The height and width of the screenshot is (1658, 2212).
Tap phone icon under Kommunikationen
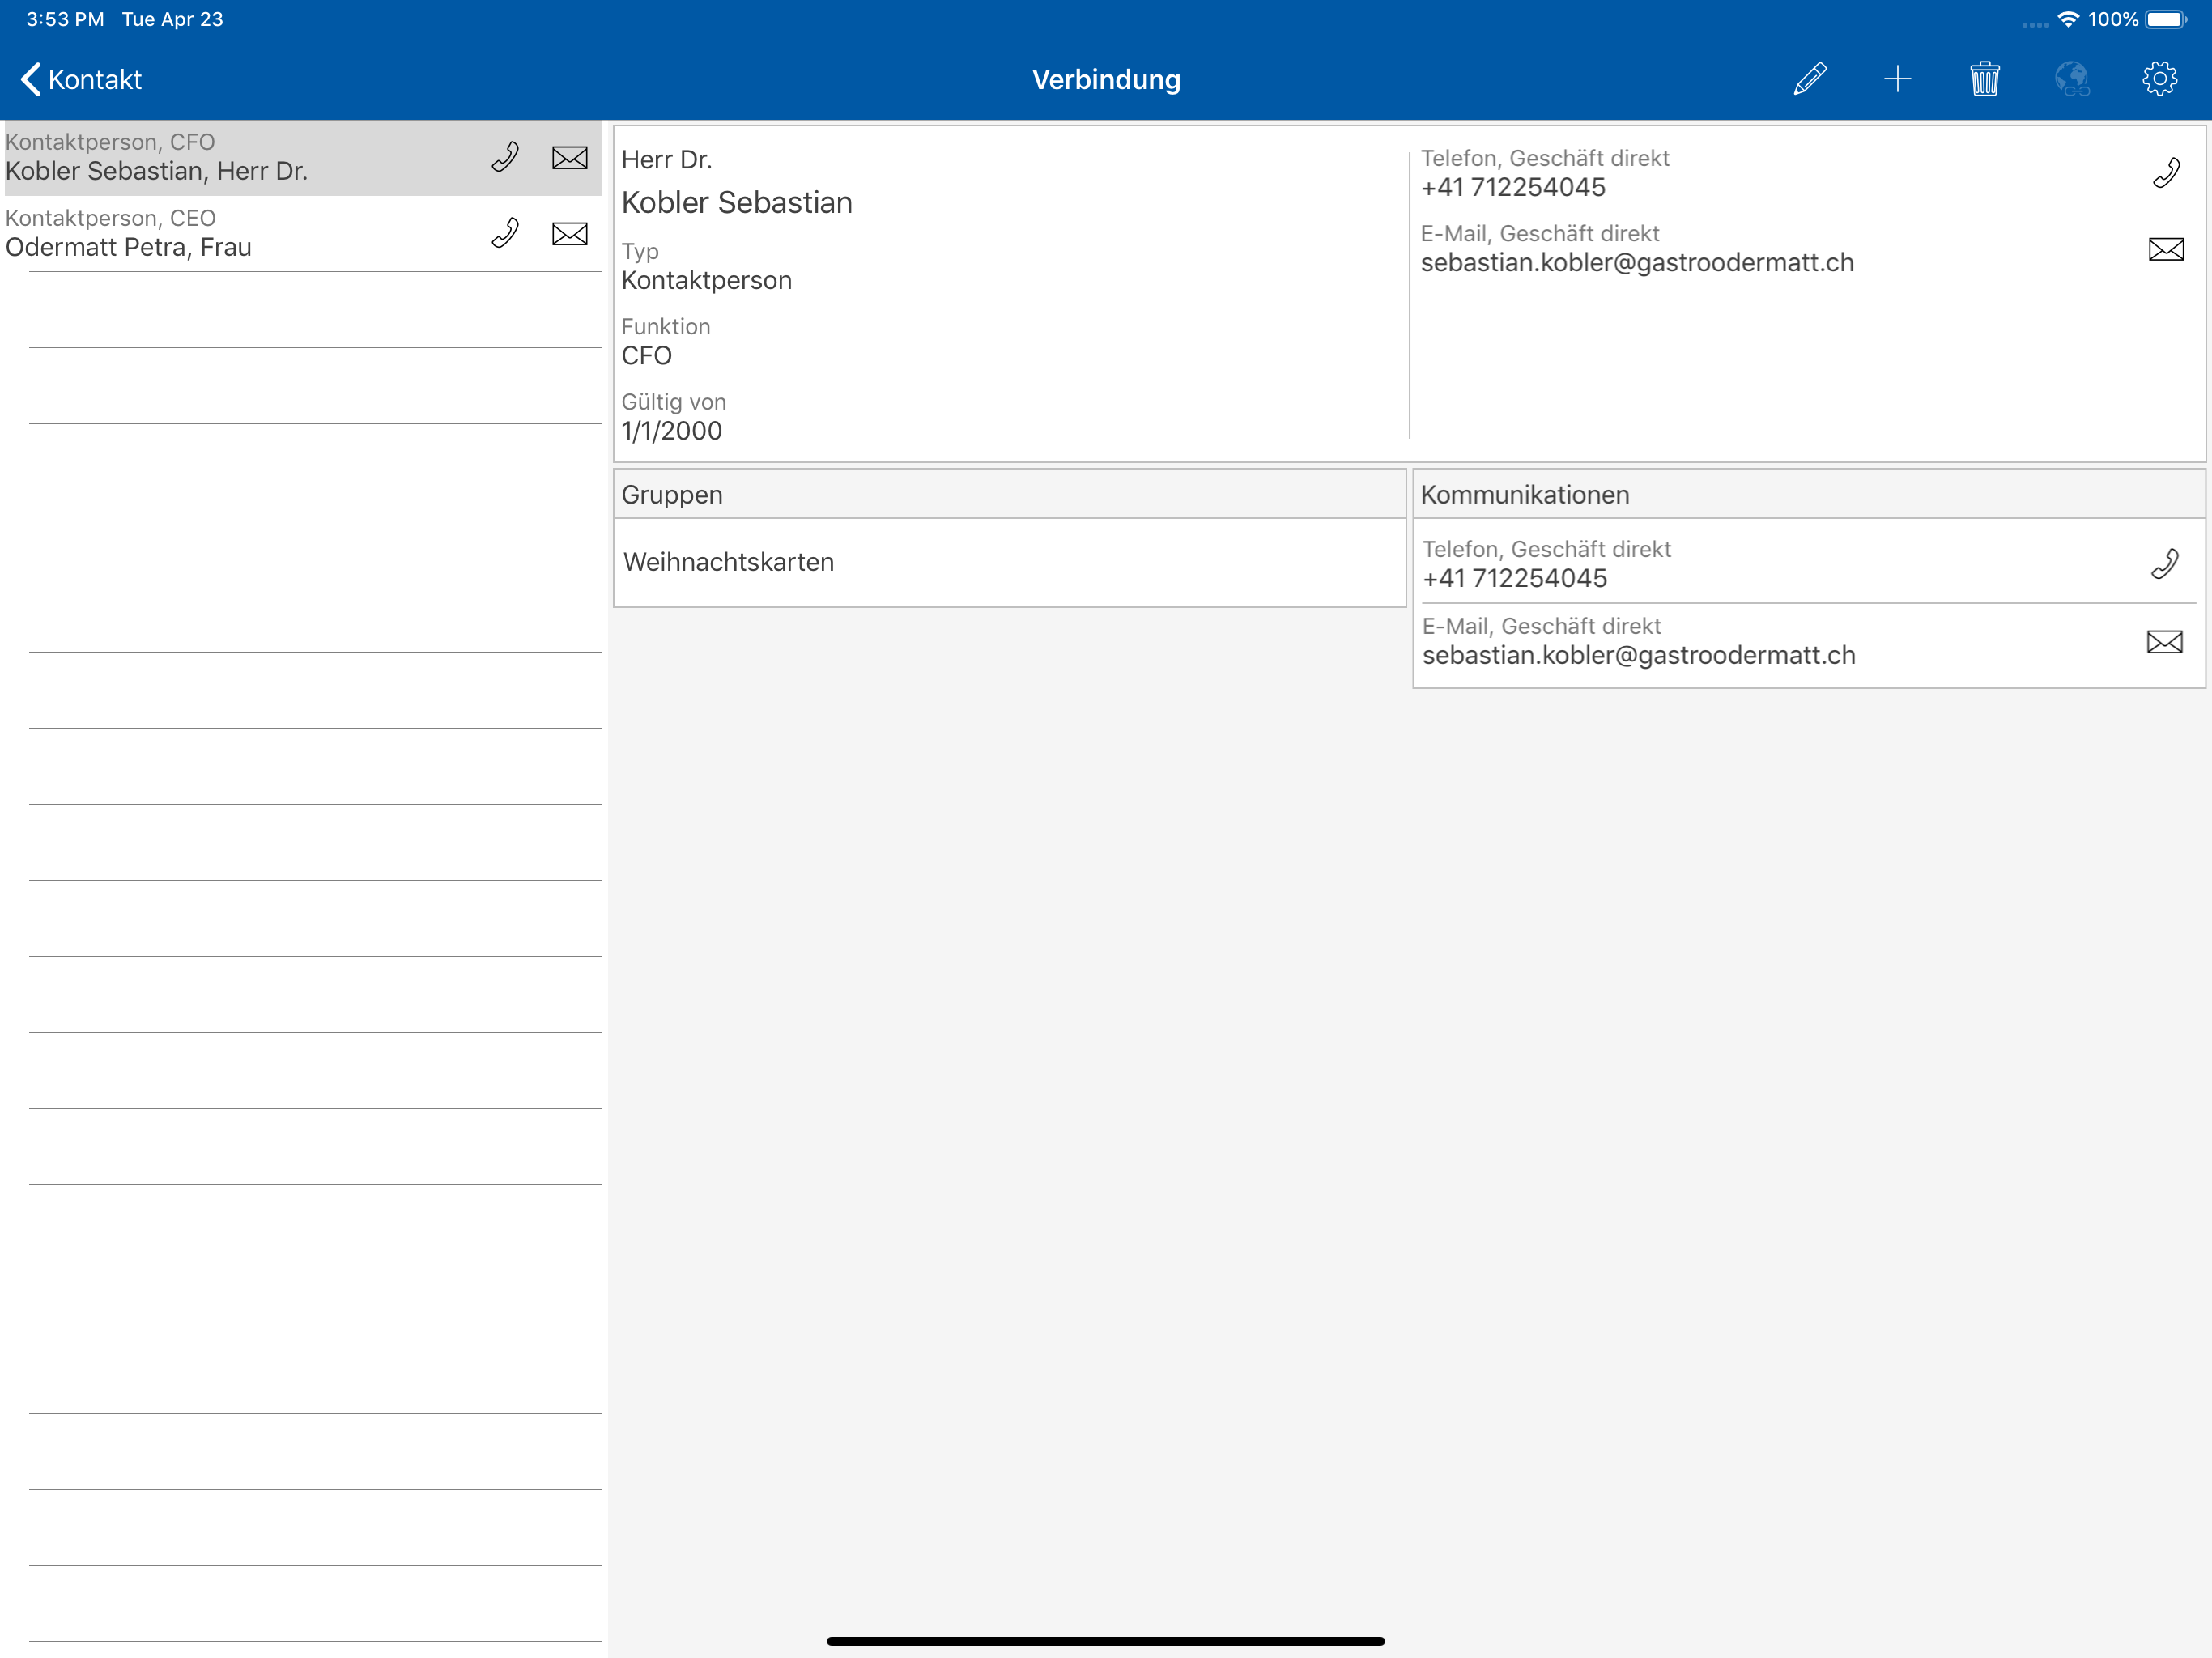2164,564
